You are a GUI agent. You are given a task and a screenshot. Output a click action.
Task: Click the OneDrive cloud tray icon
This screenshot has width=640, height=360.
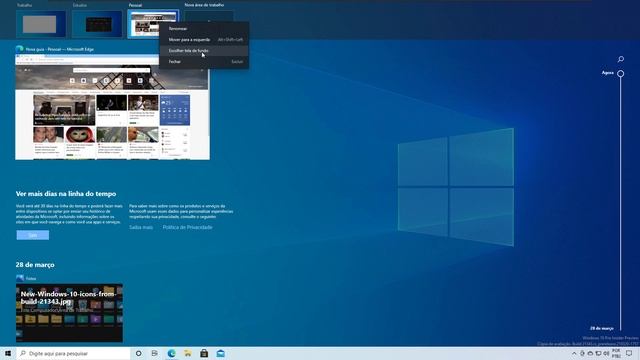(x=590, y=353)
